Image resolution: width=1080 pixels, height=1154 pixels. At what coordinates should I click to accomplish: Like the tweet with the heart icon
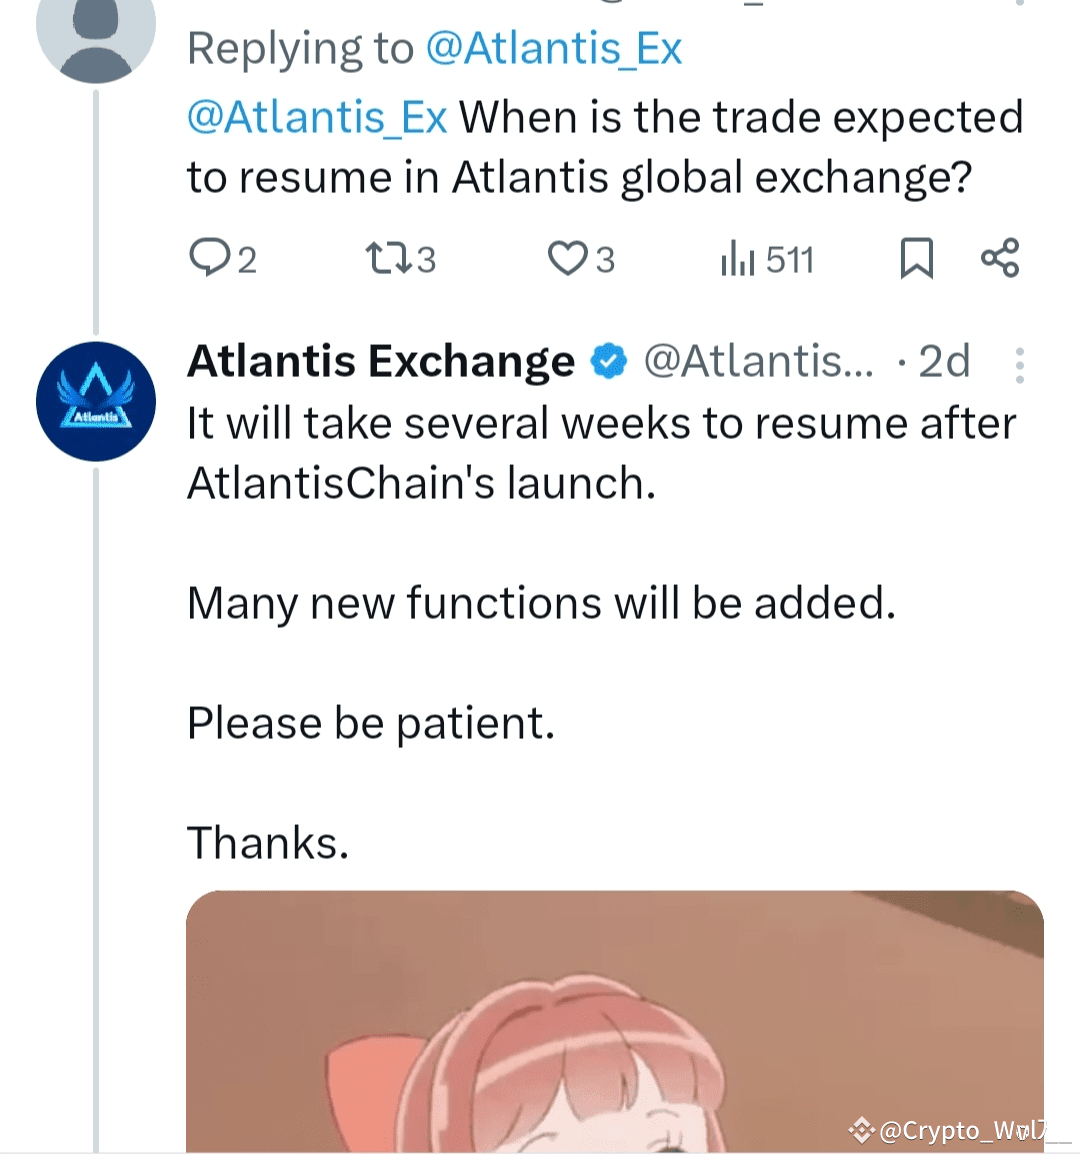567,258
